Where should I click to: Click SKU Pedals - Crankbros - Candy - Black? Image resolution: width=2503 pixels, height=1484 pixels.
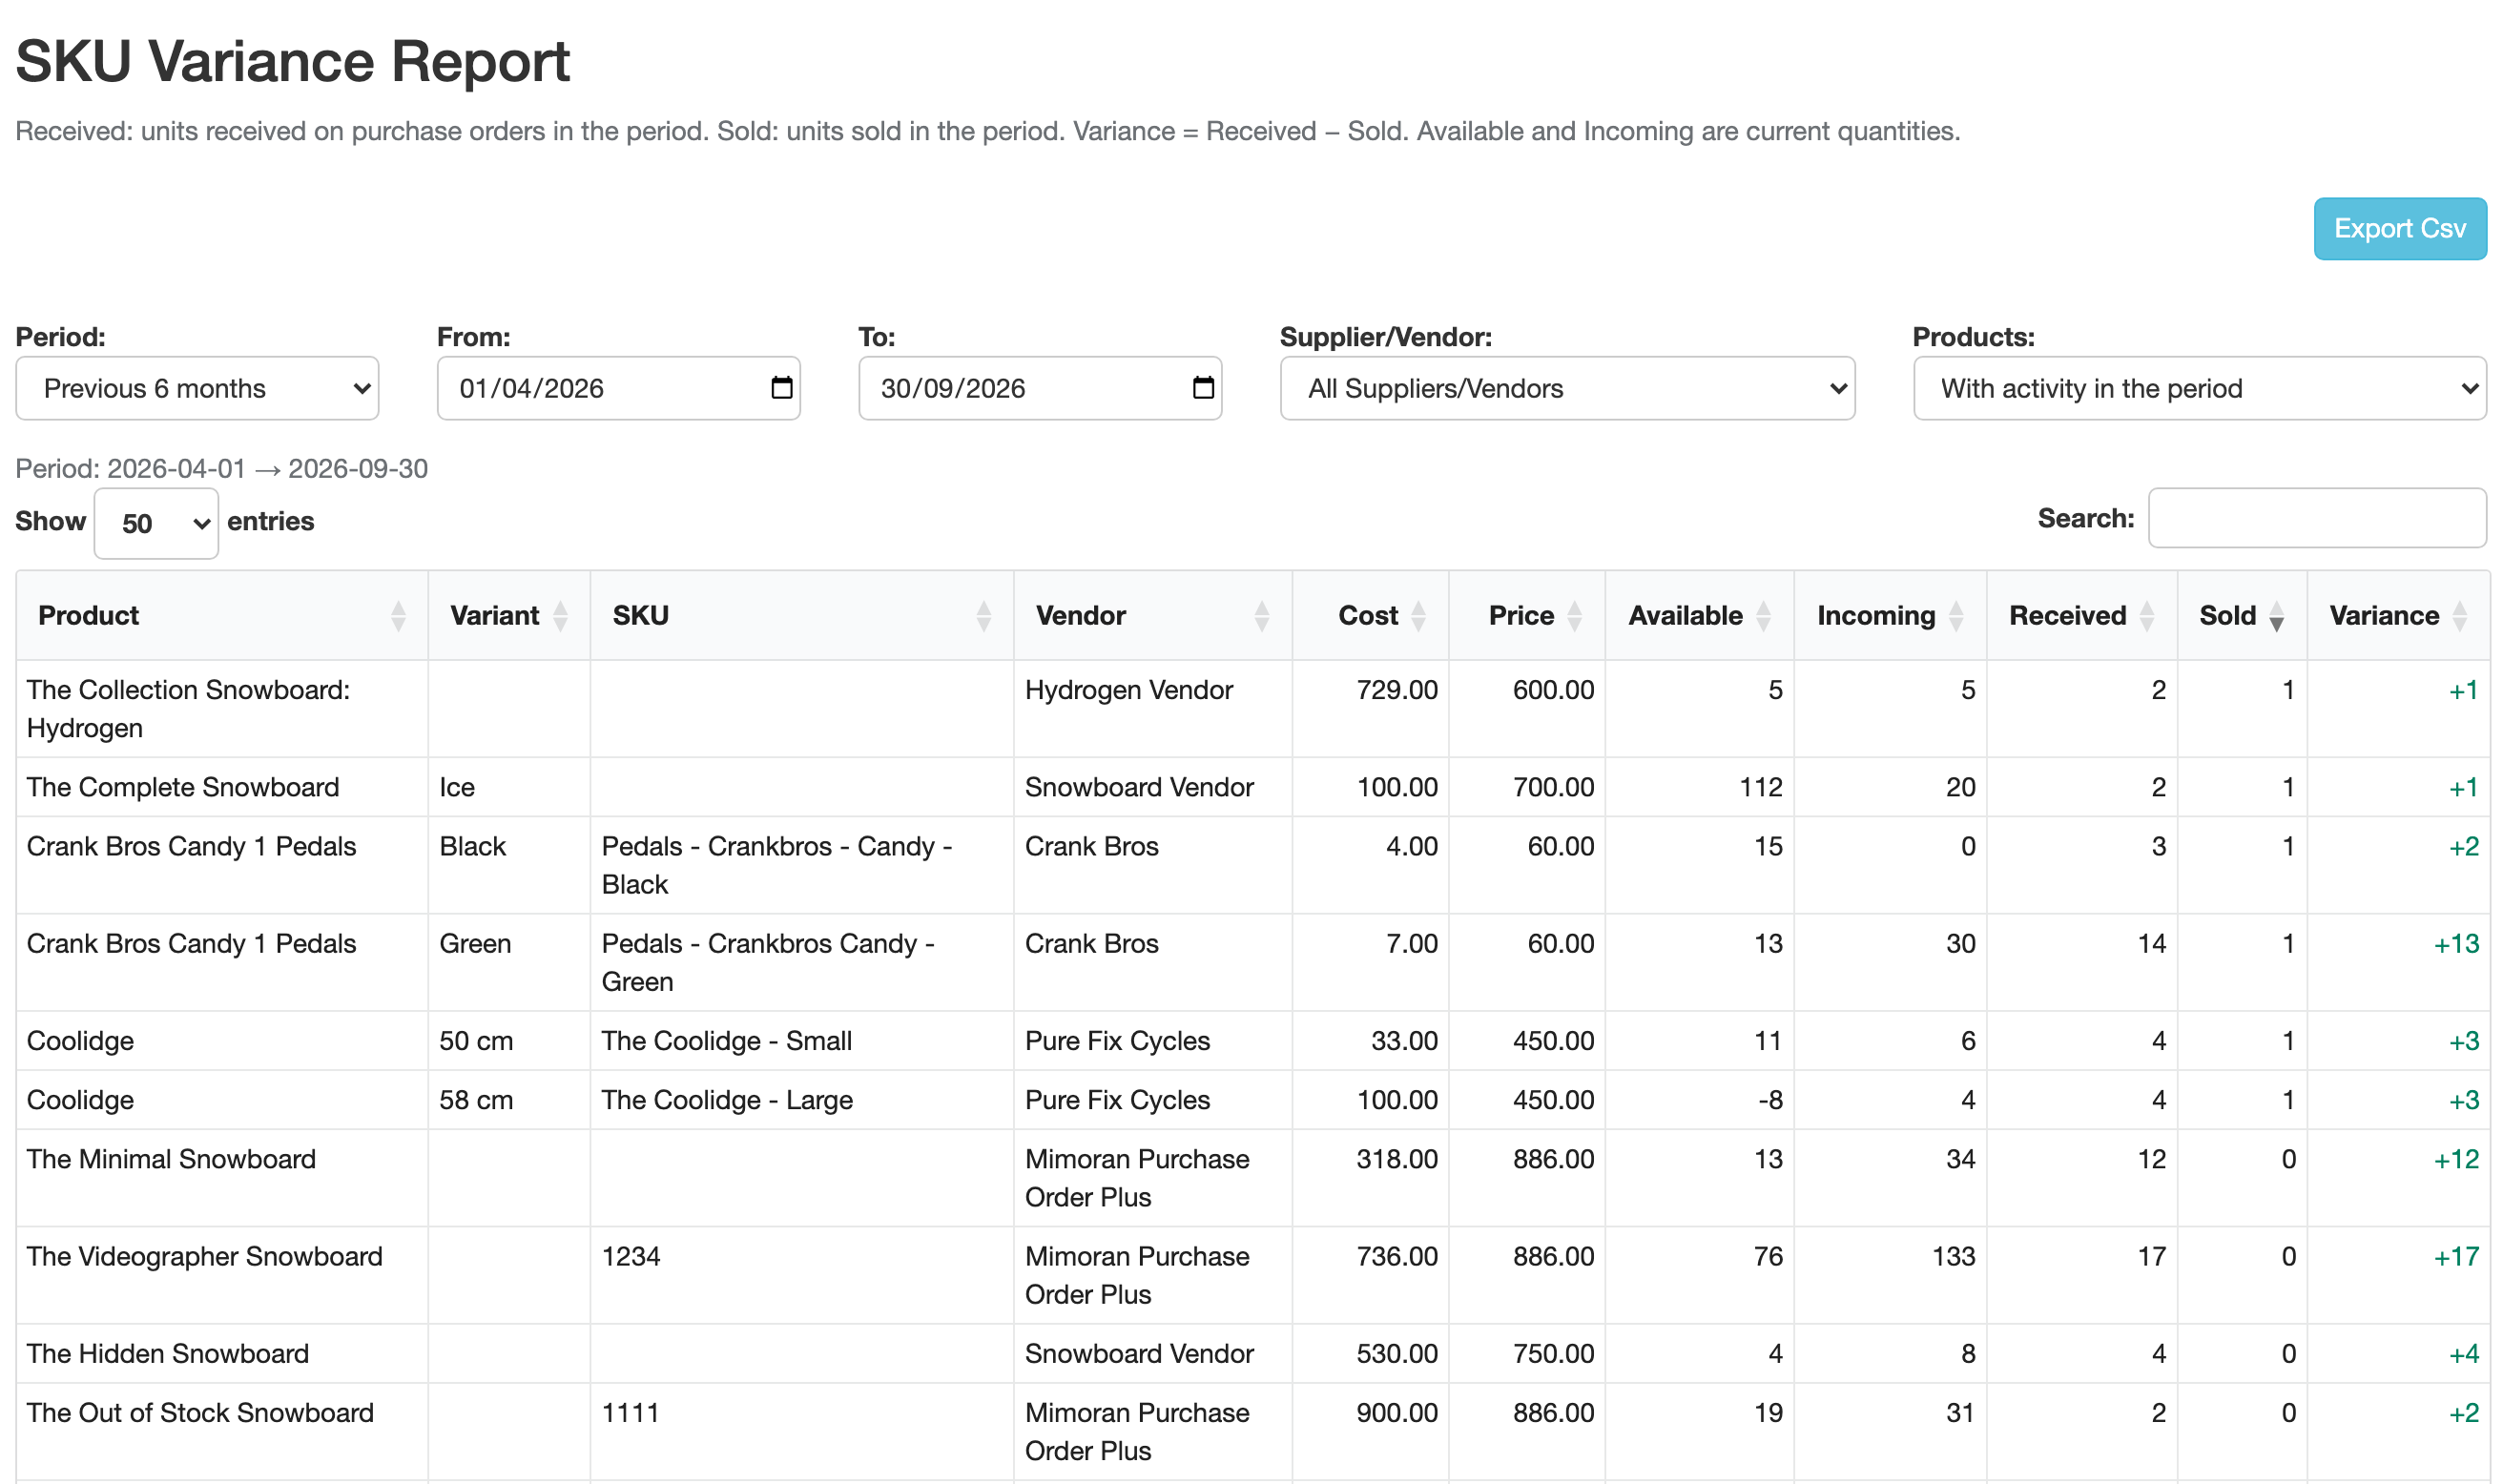[802, 865]
